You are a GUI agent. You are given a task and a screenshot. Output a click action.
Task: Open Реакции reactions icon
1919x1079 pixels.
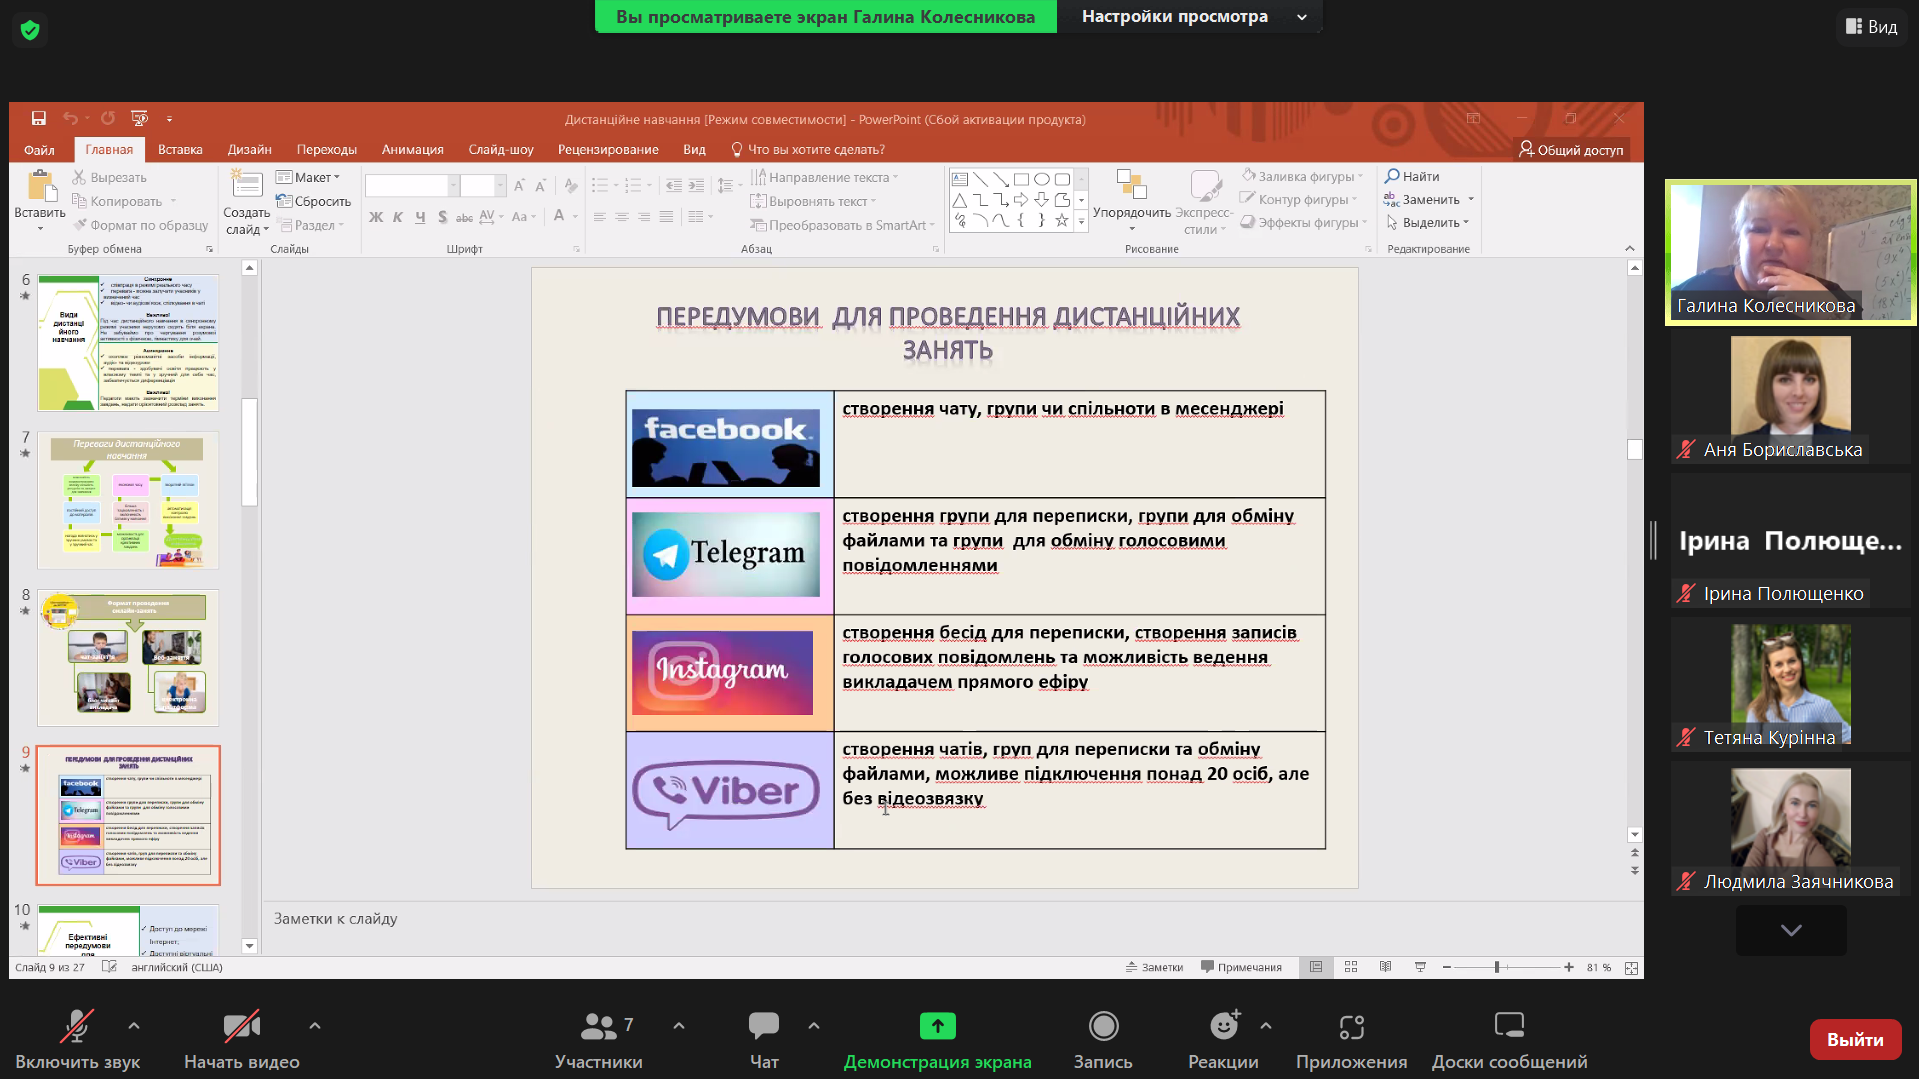(x=1224, y=1026)
